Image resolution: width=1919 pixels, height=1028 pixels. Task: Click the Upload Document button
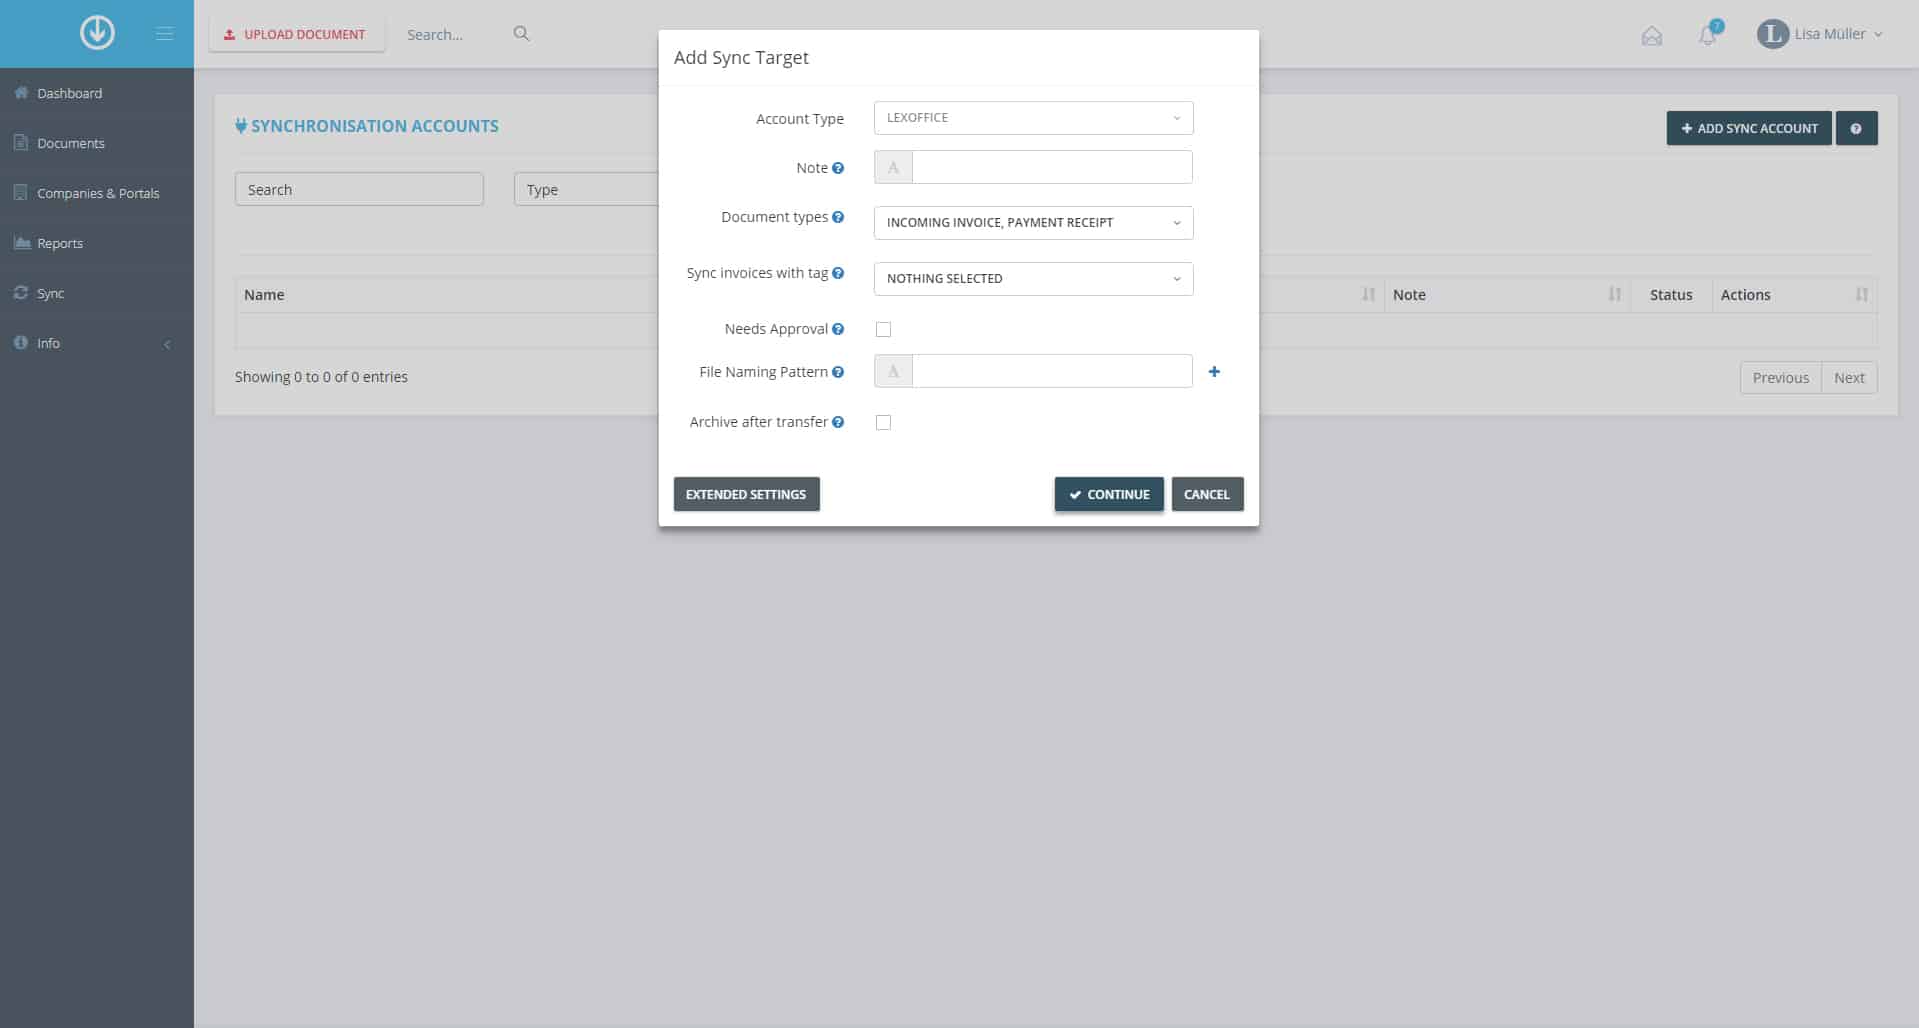coord(296,34)
